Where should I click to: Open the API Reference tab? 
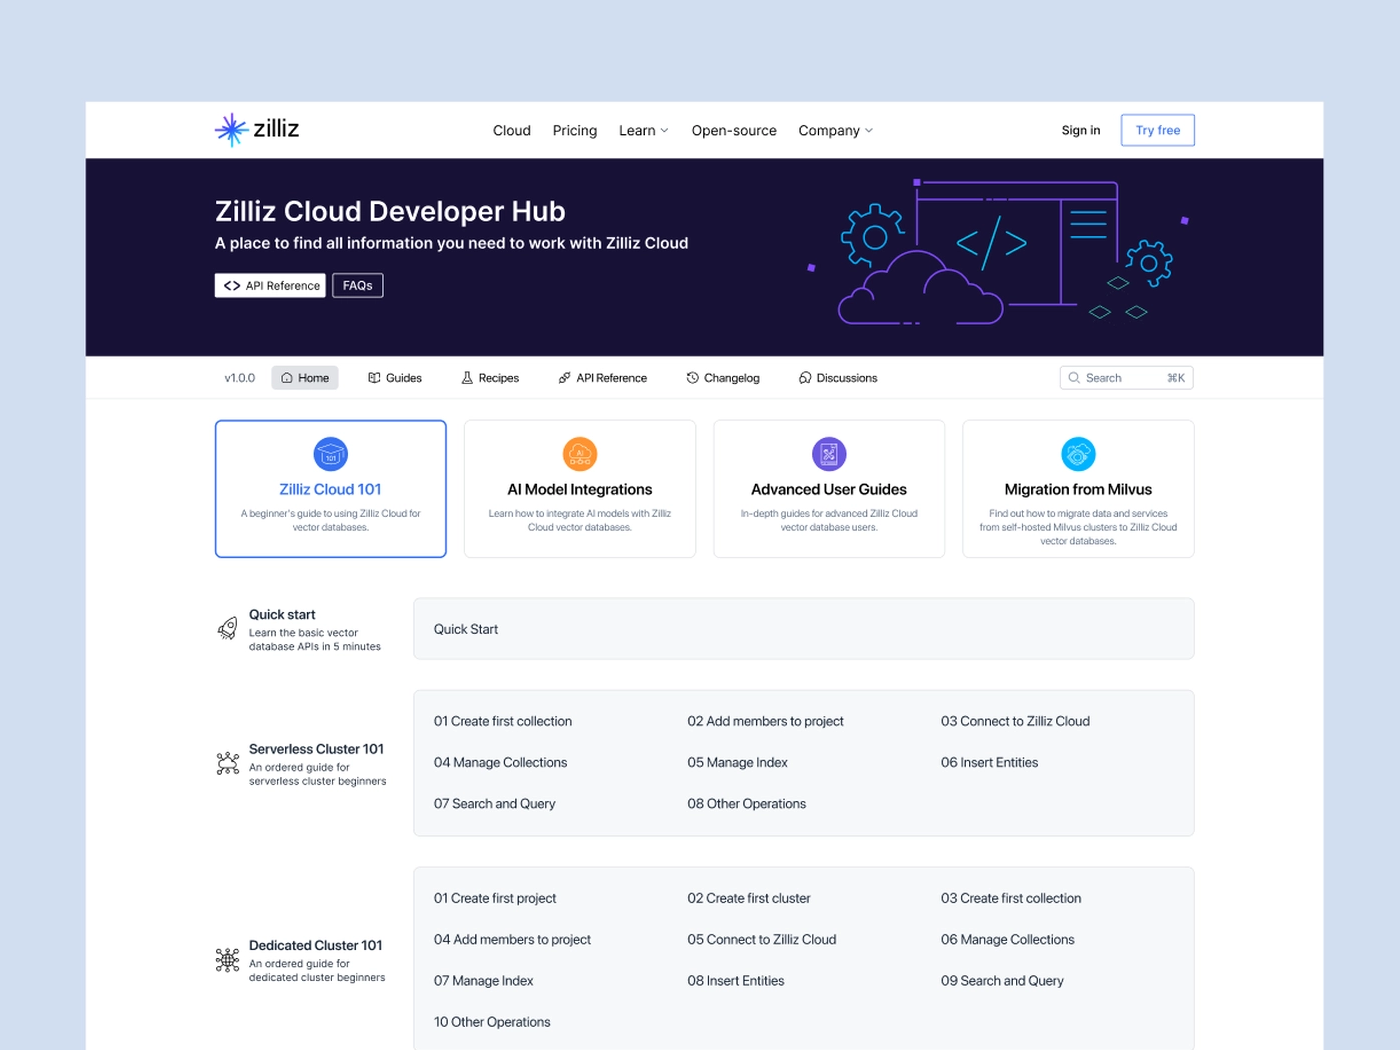click(602, 377)
